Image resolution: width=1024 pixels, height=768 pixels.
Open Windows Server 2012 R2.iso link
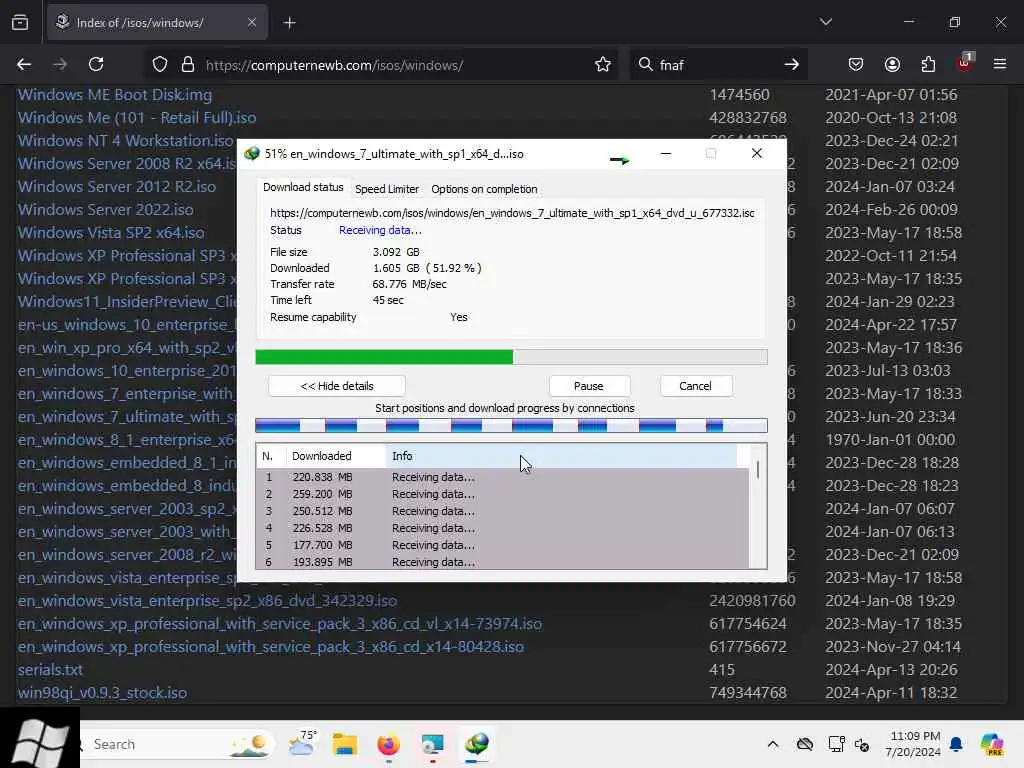[x=117, y=187]
